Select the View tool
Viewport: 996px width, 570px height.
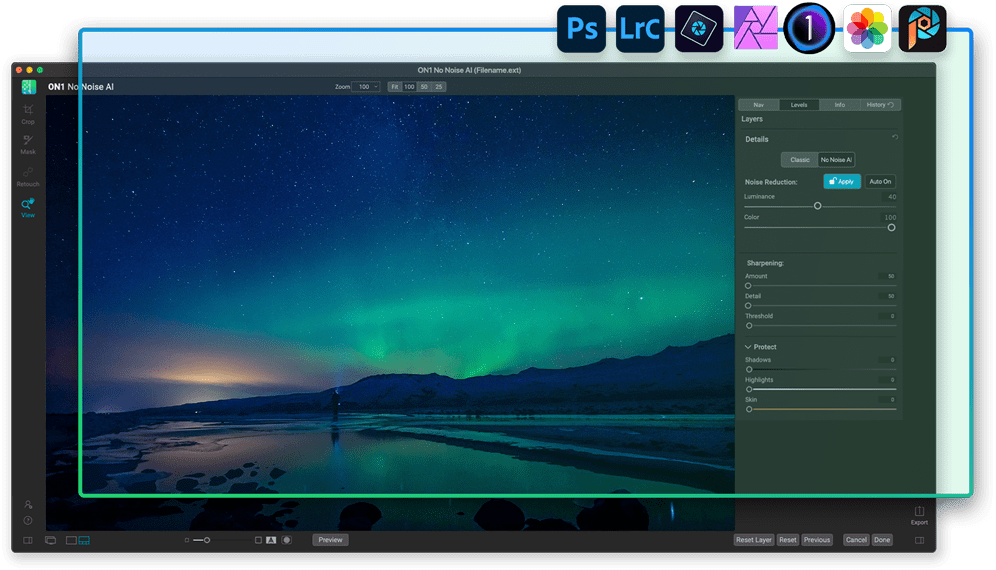pos(28,208)
